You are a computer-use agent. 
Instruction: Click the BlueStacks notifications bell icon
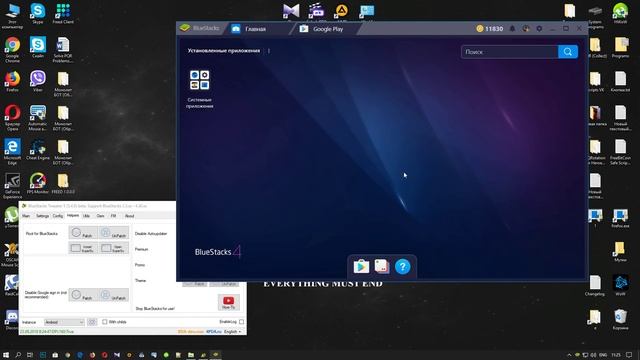coord(512,29)
